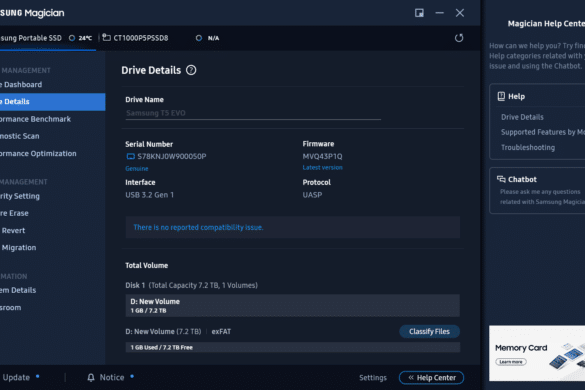Open Supported Features by Model help link
585x390 pixels.
[543, 132]
